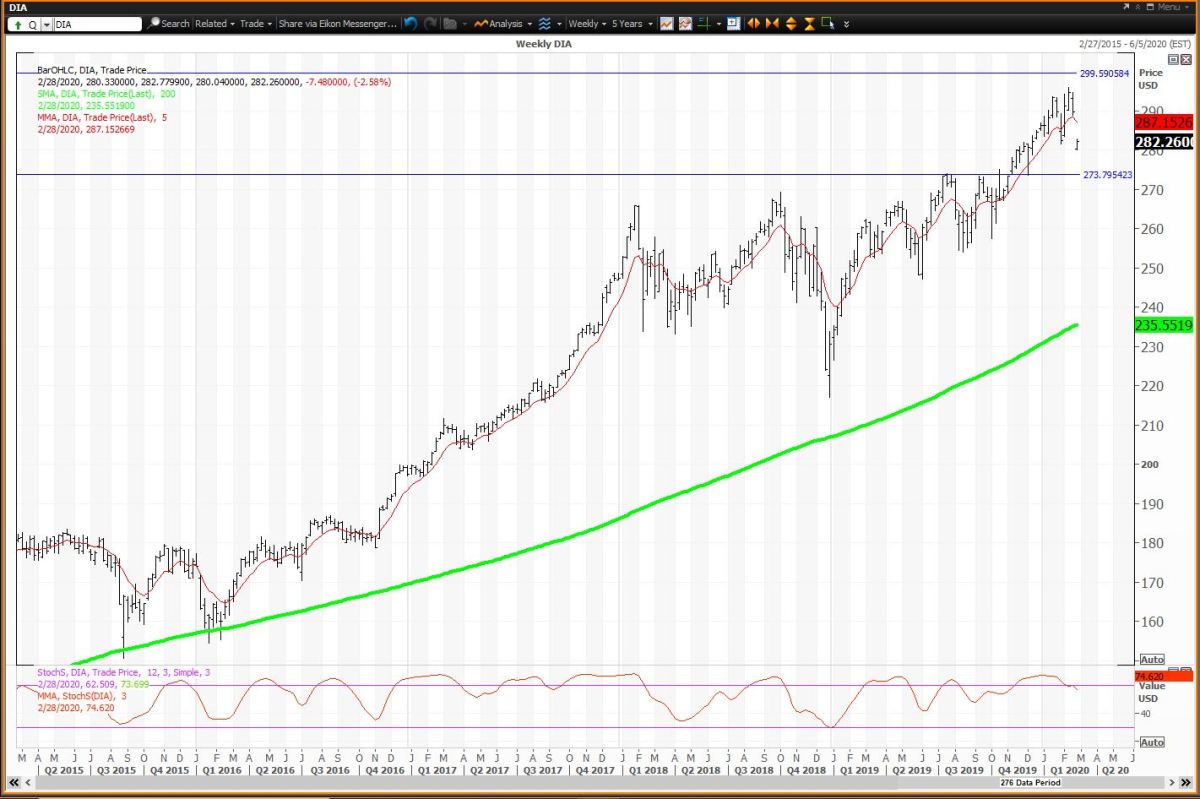Select the zoom rectangle tool icon
This screenshot has width=1200, height=799.
click(x=828, y=23)
